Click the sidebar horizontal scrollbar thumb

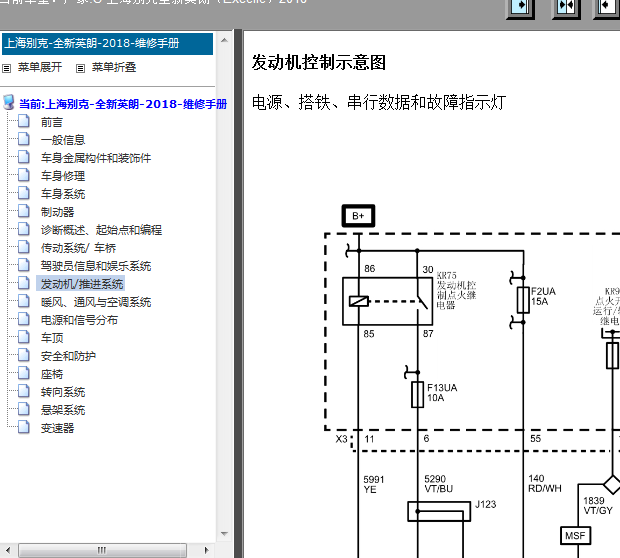[x=102, y=550]
